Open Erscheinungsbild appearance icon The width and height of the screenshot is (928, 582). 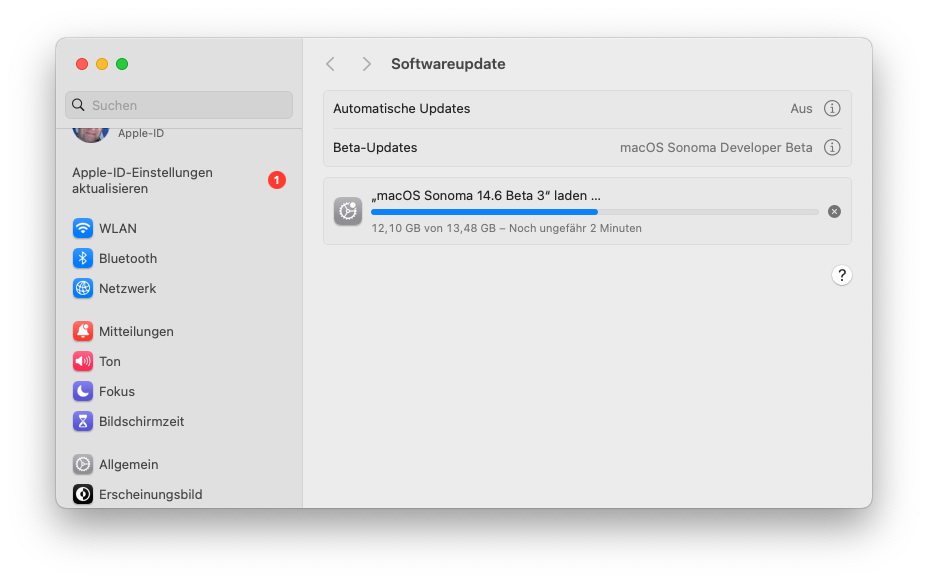[83, 494]
